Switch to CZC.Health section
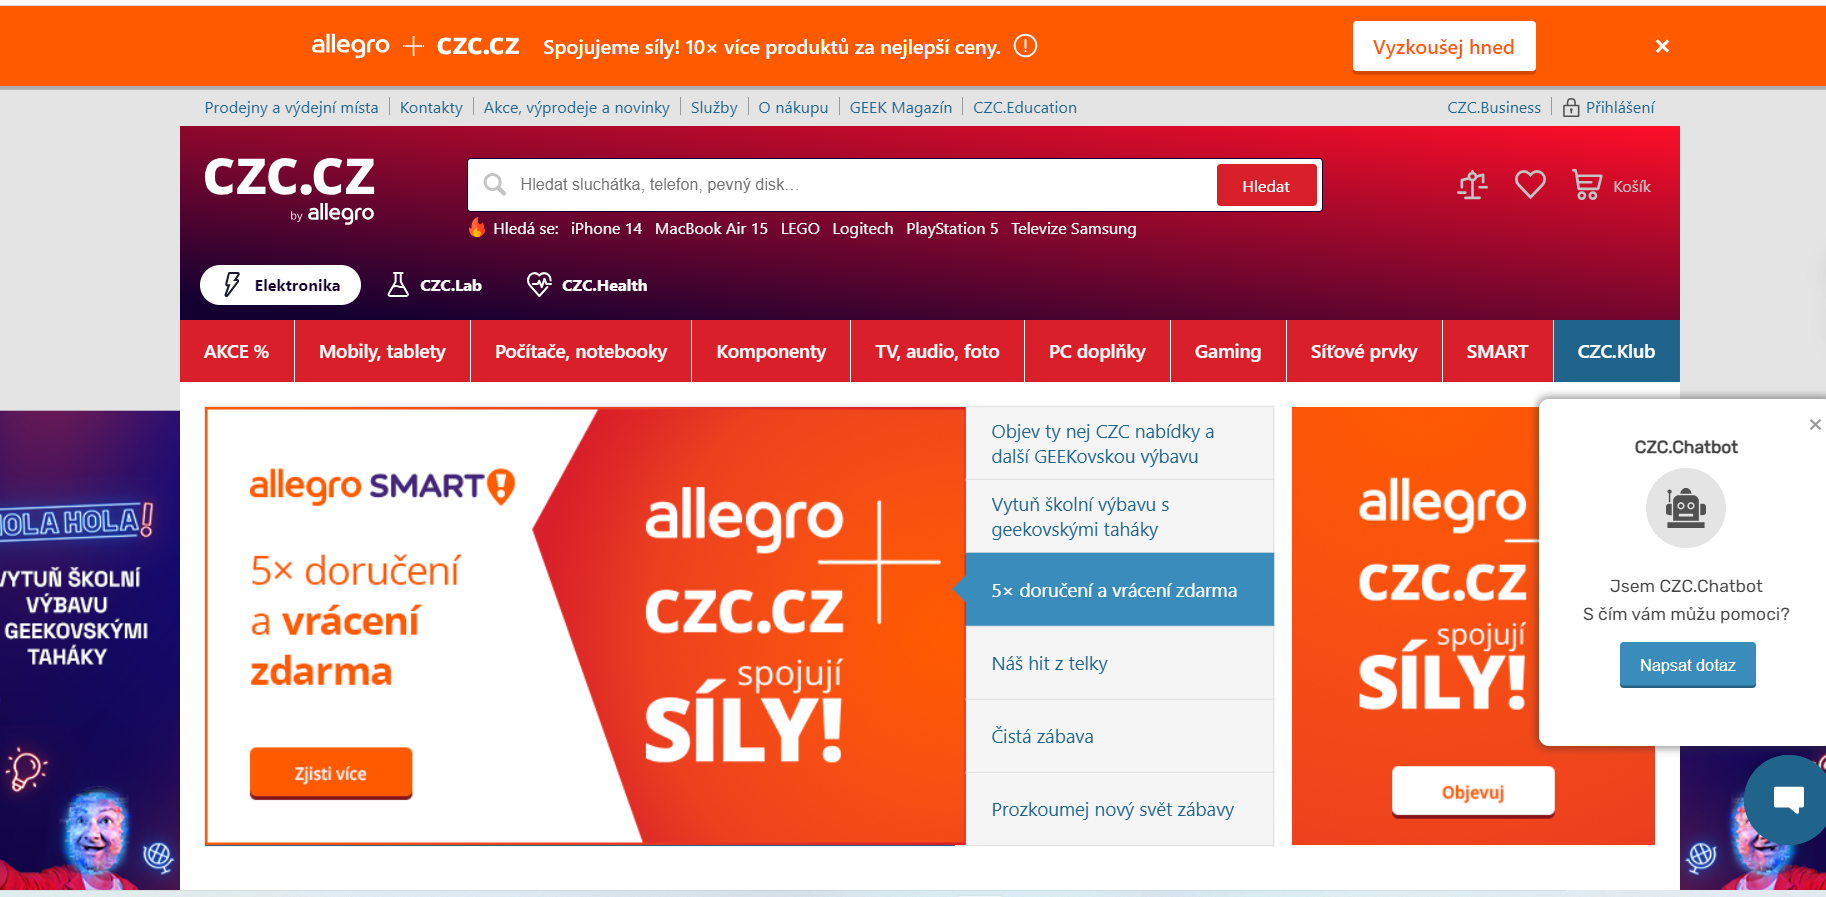This screenshot has width=1826, height=897. tap(587, 285)
